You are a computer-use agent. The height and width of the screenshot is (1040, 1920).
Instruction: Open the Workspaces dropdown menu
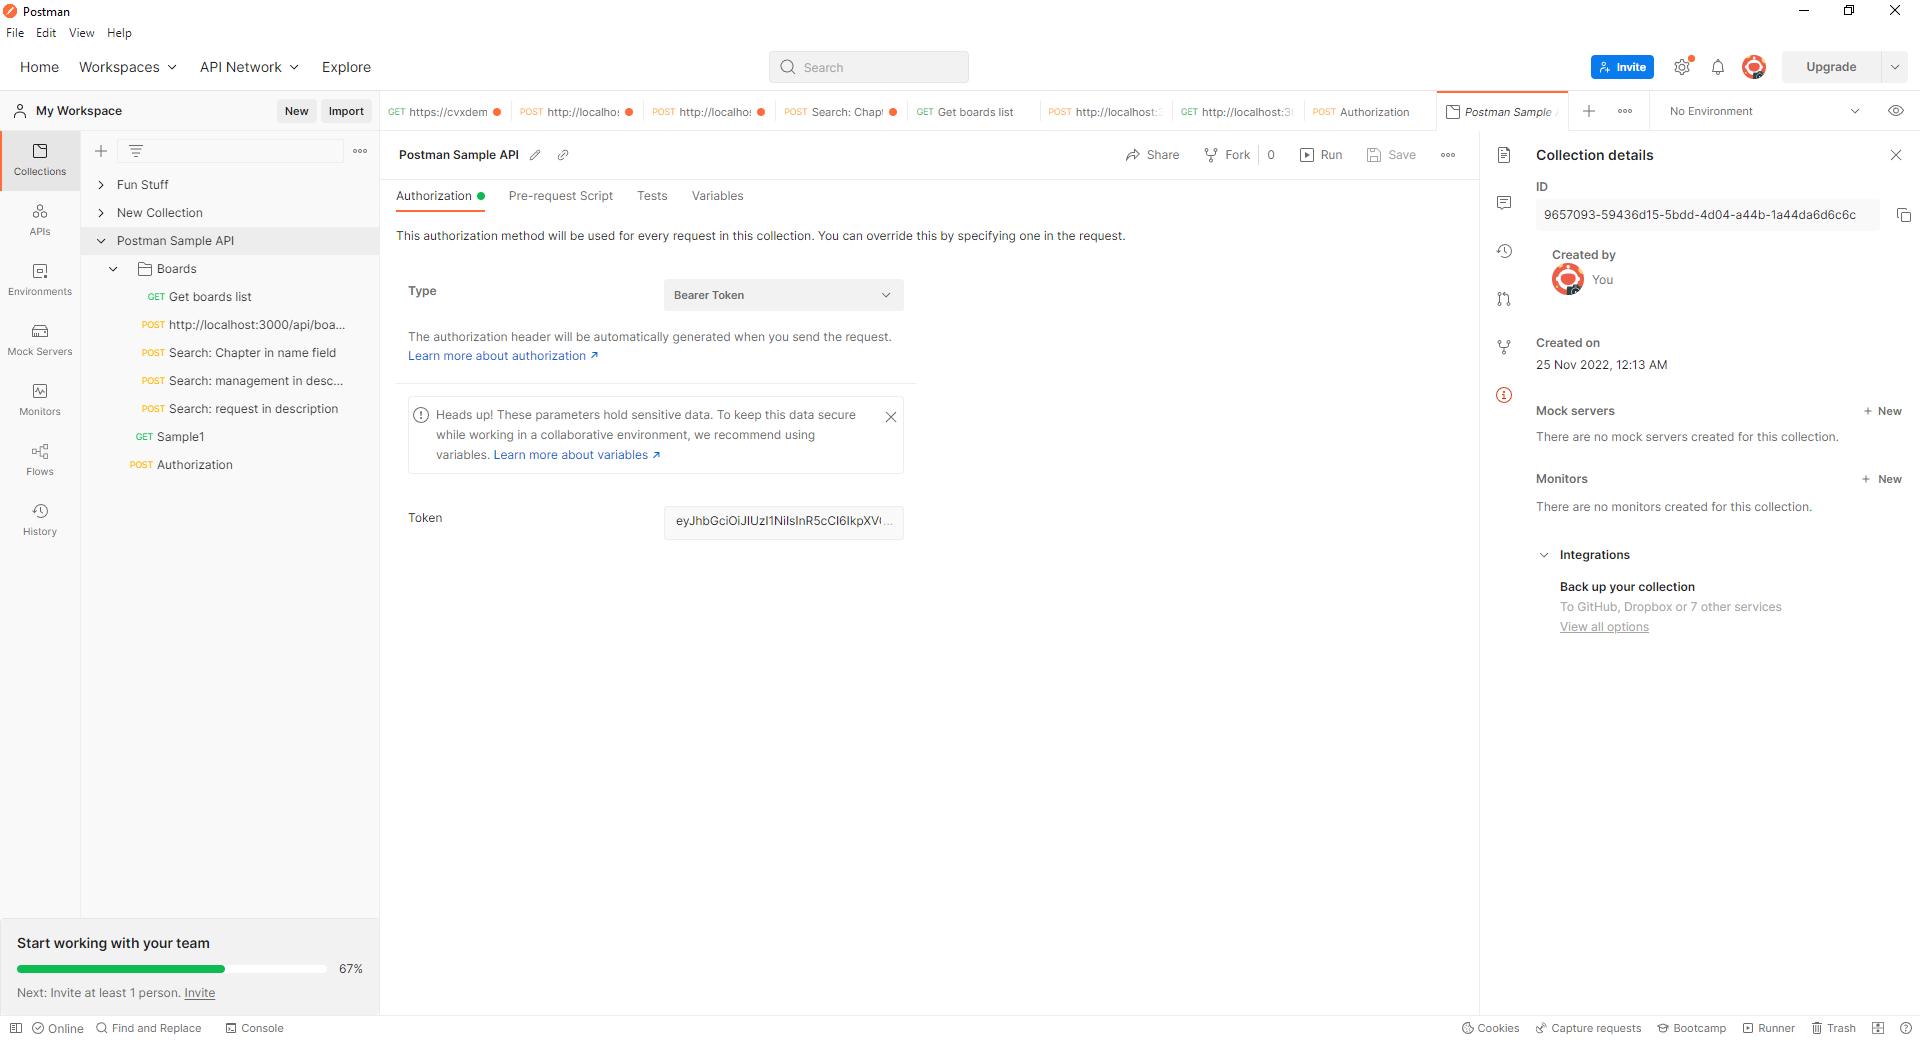[x=128, y=67]
